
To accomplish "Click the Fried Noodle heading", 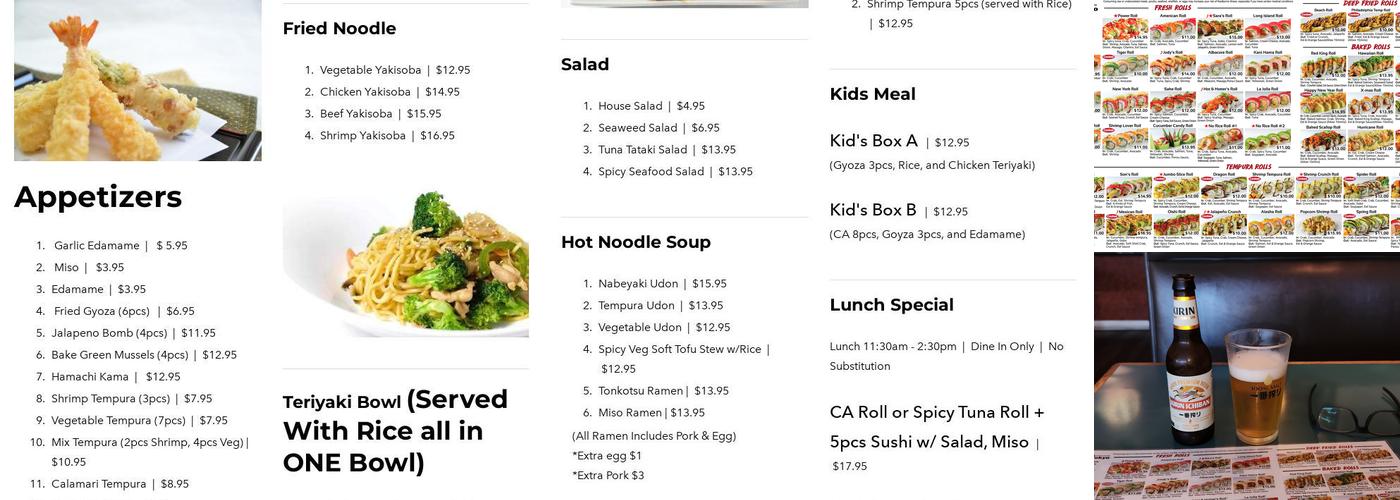I will point(339,28).
